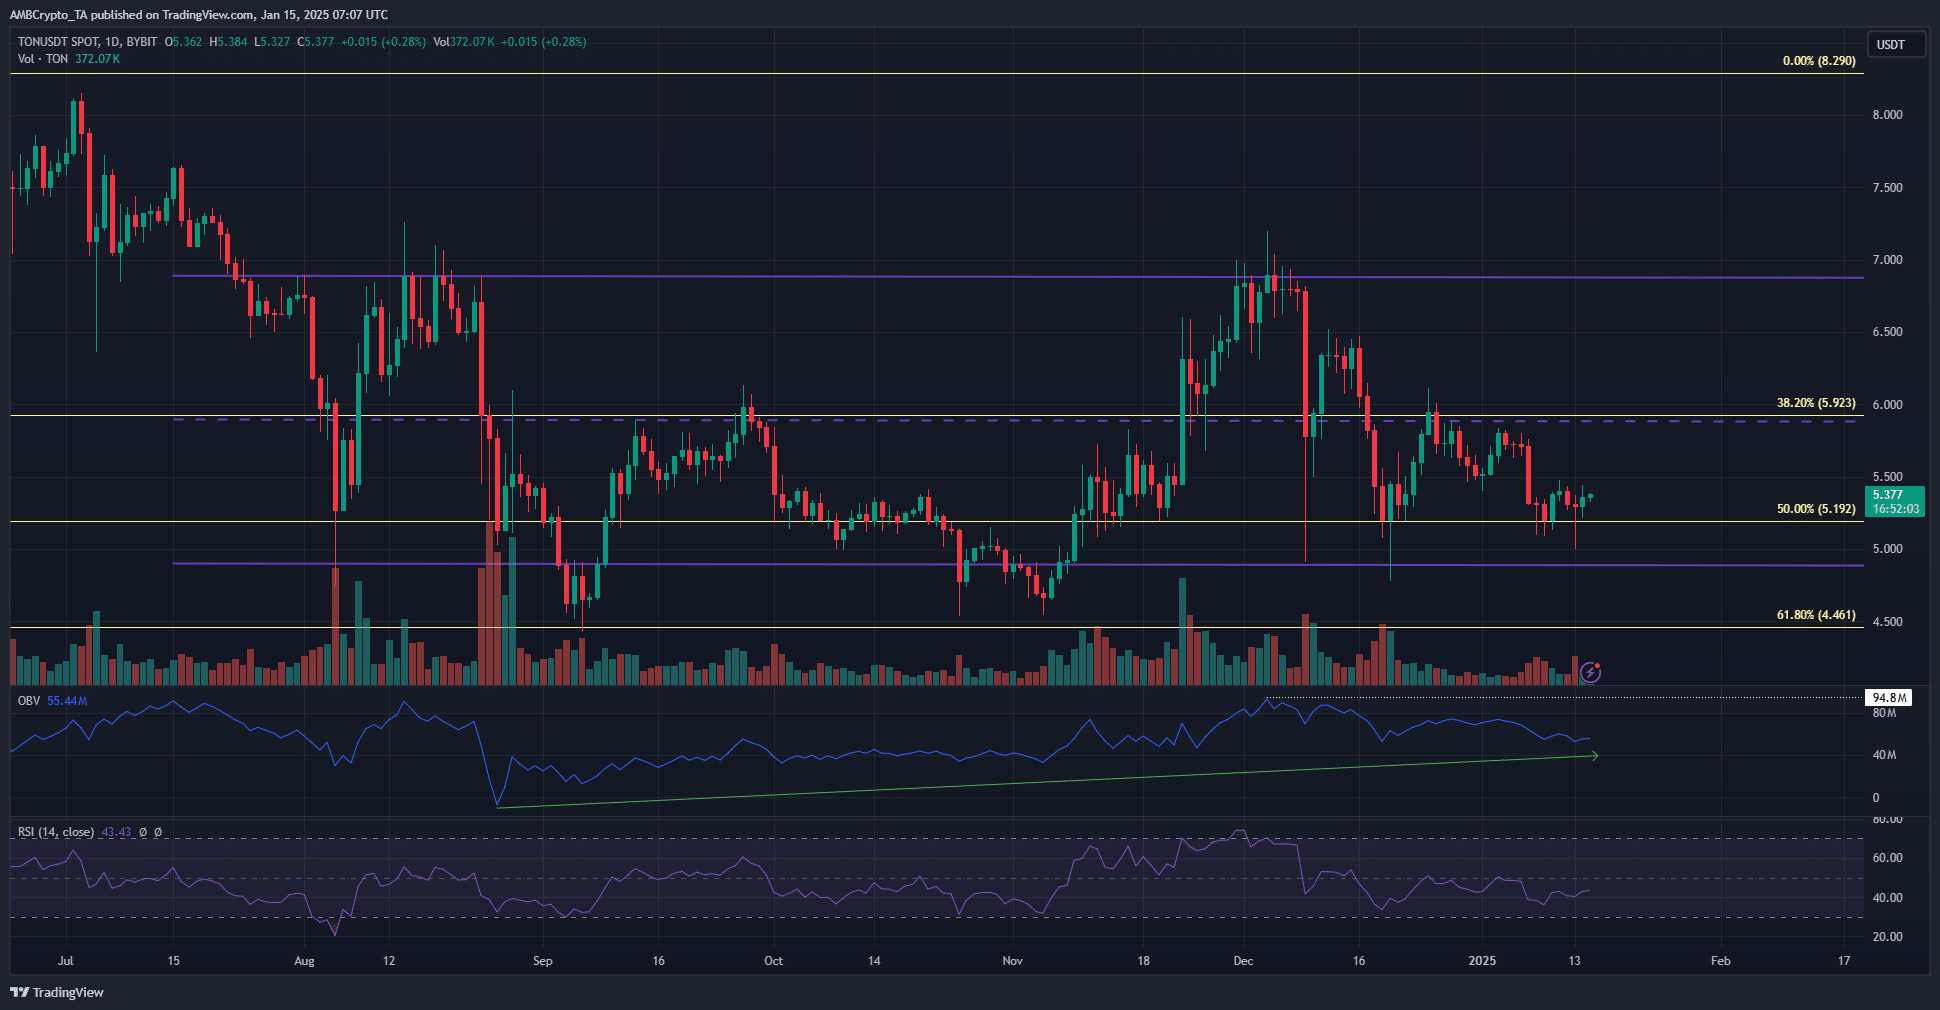Click the Feb label on time axis

(1720, 961)
